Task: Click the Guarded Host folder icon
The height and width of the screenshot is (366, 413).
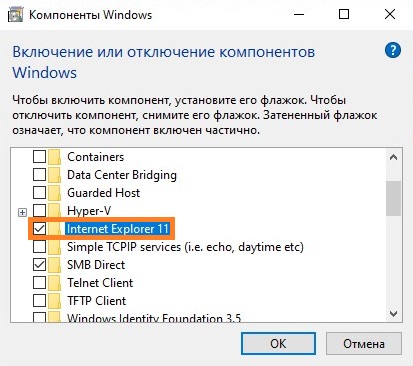Action: [x=54, y=193]
